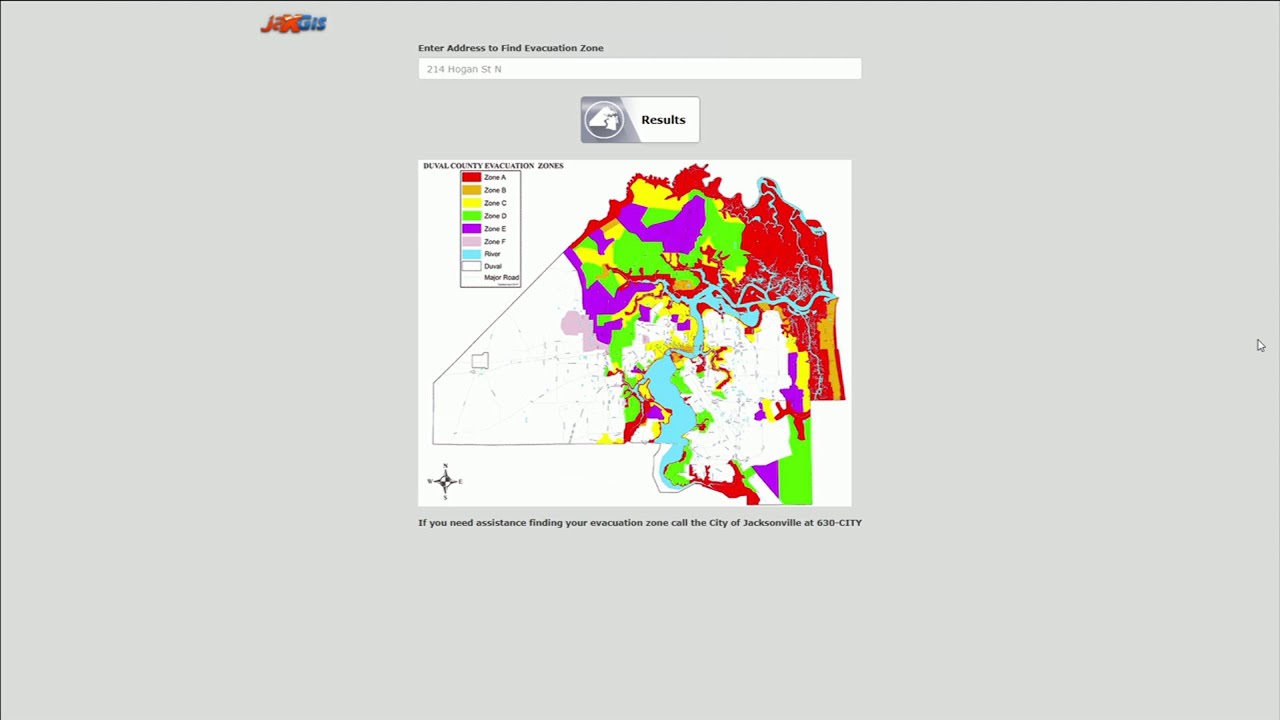Screen dimensions: 1280x720
Task: Click the Zone B orange legend swatch
Action: 471,190
